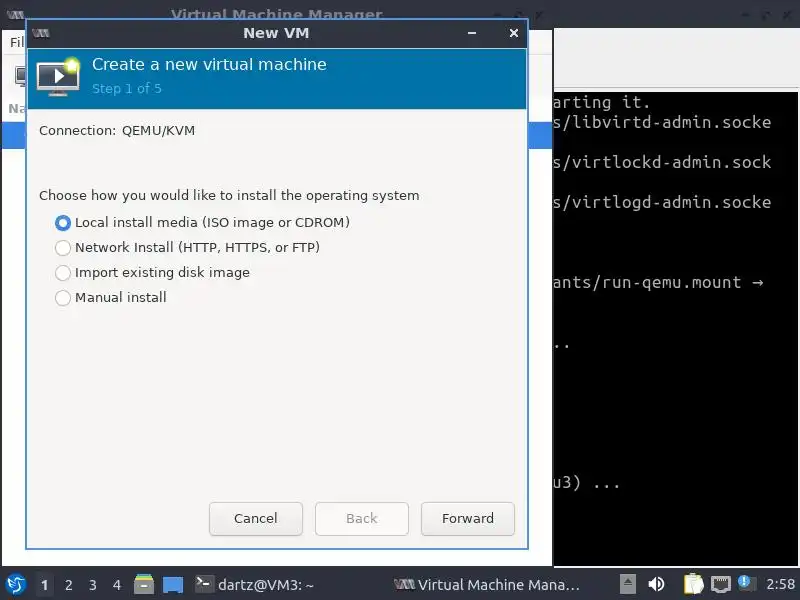Click terminal line run-qemu.mount
This screenshot has width=800, height=600.
658,282
